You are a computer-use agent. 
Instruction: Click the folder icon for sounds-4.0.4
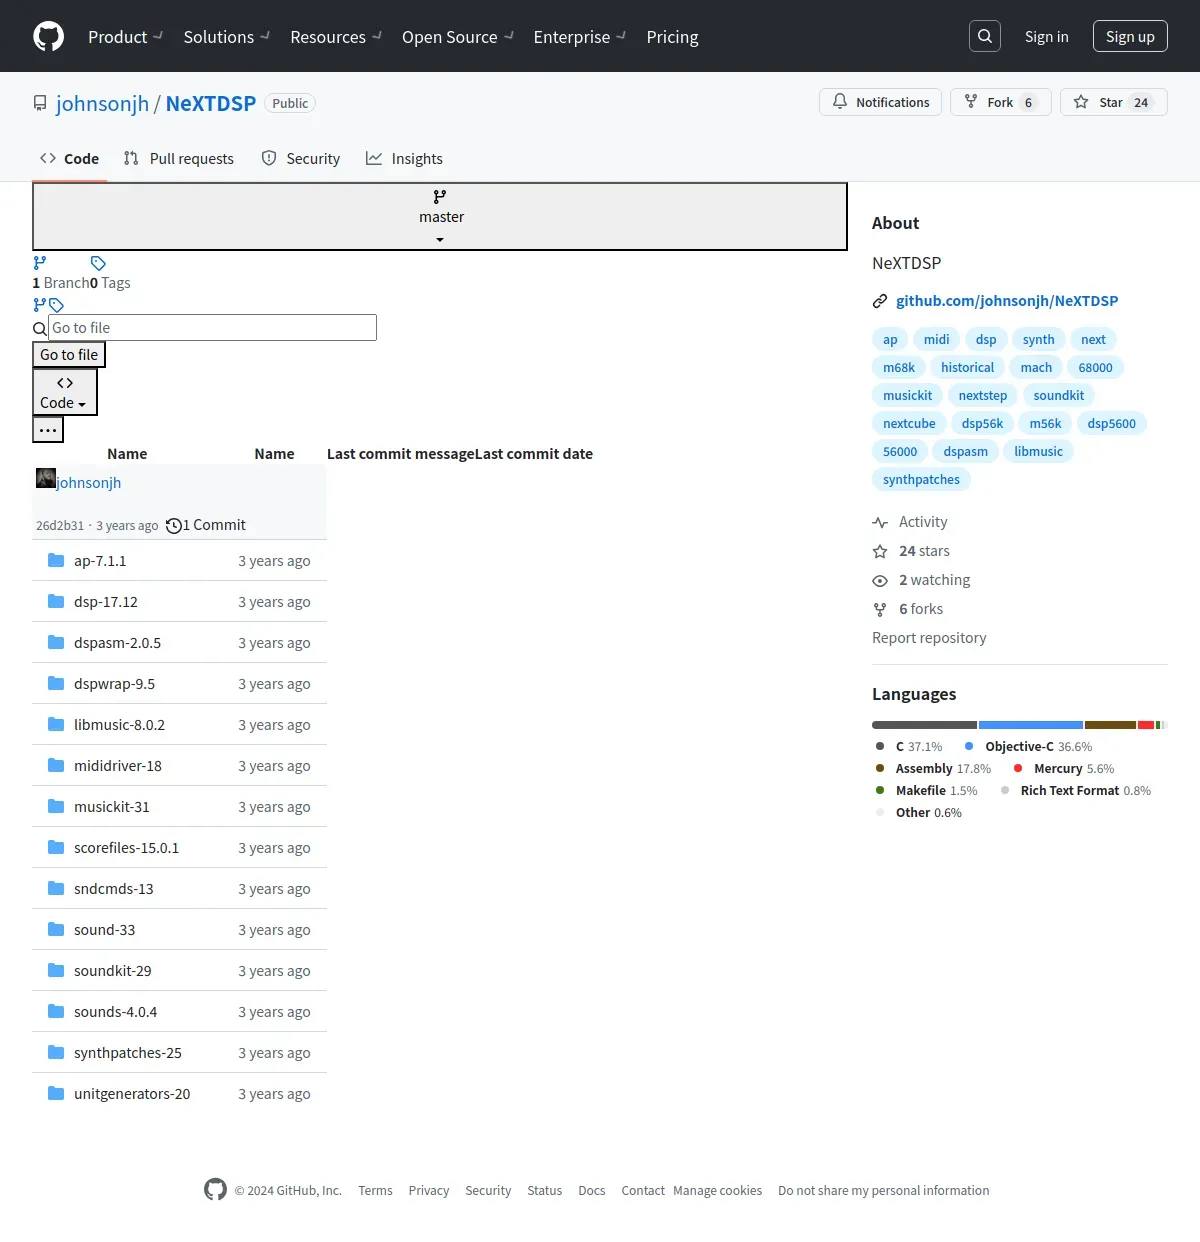point(56,1011)
